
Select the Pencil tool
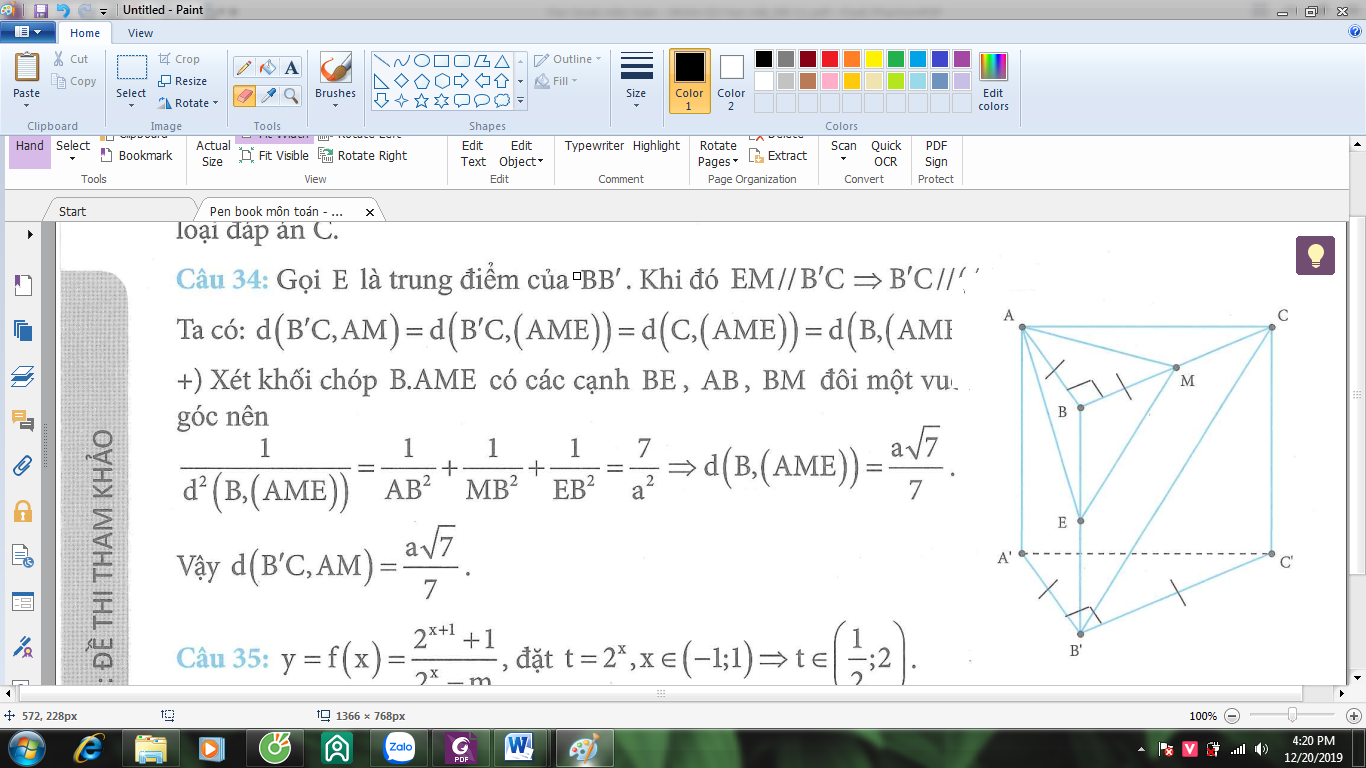point(243,68)
